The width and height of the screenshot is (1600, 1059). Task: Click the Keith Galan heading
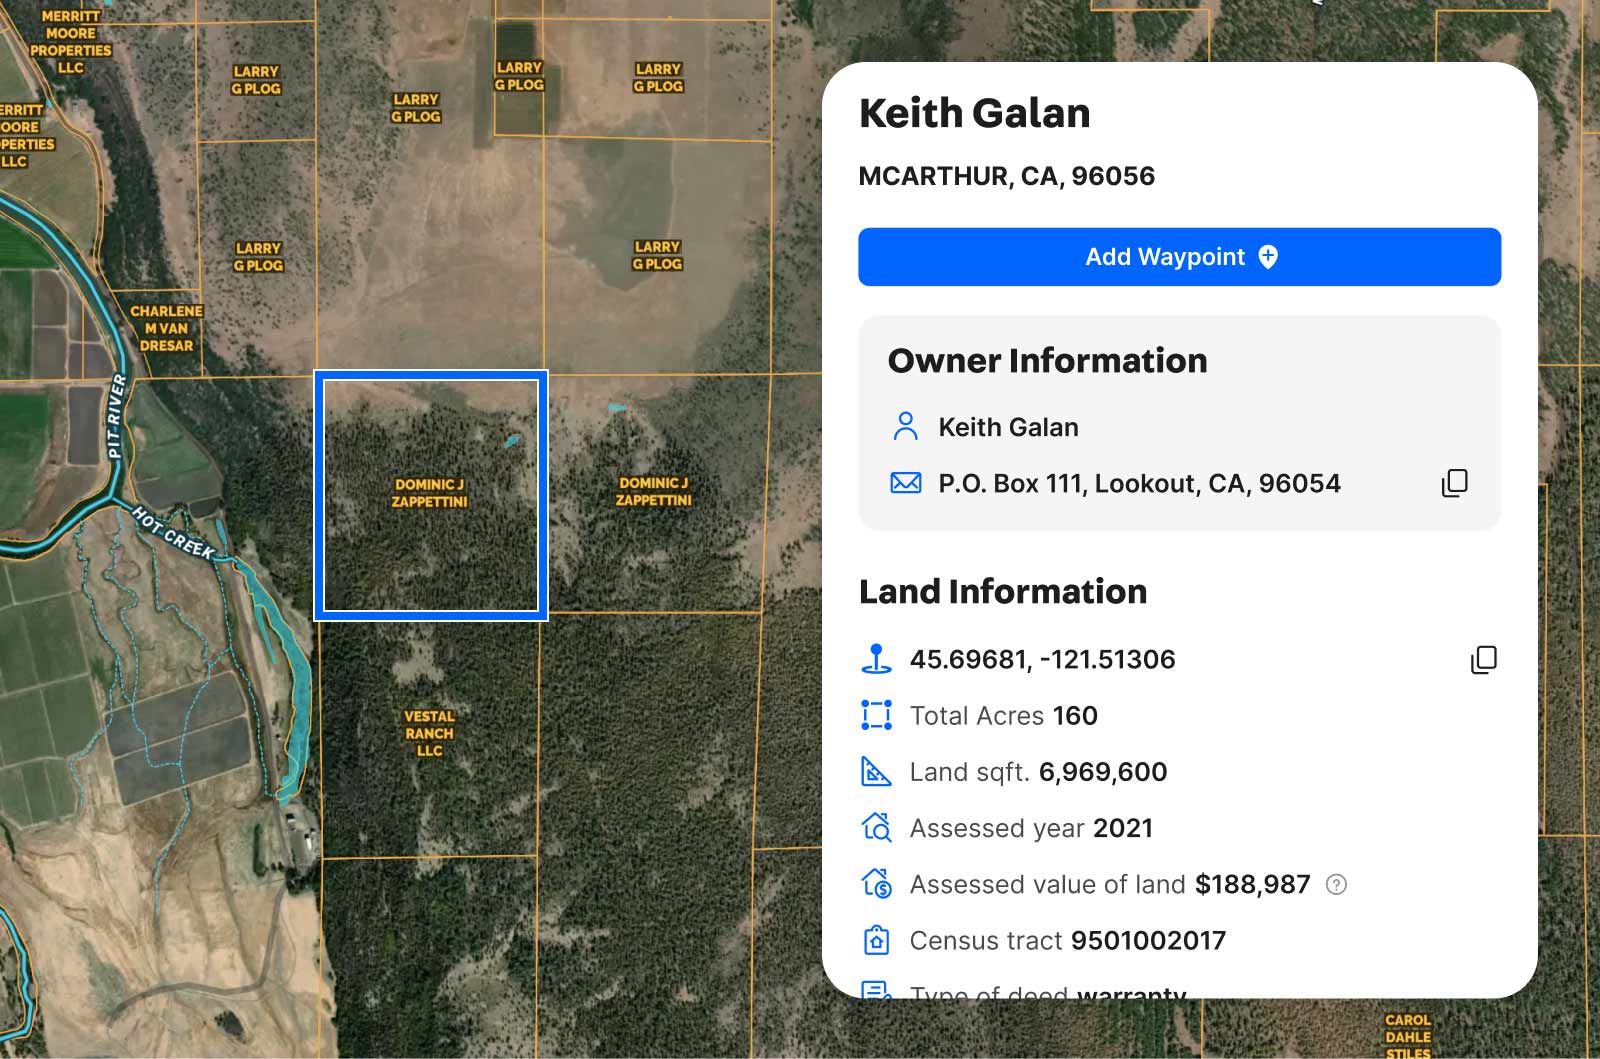click(x=974, y=113)
